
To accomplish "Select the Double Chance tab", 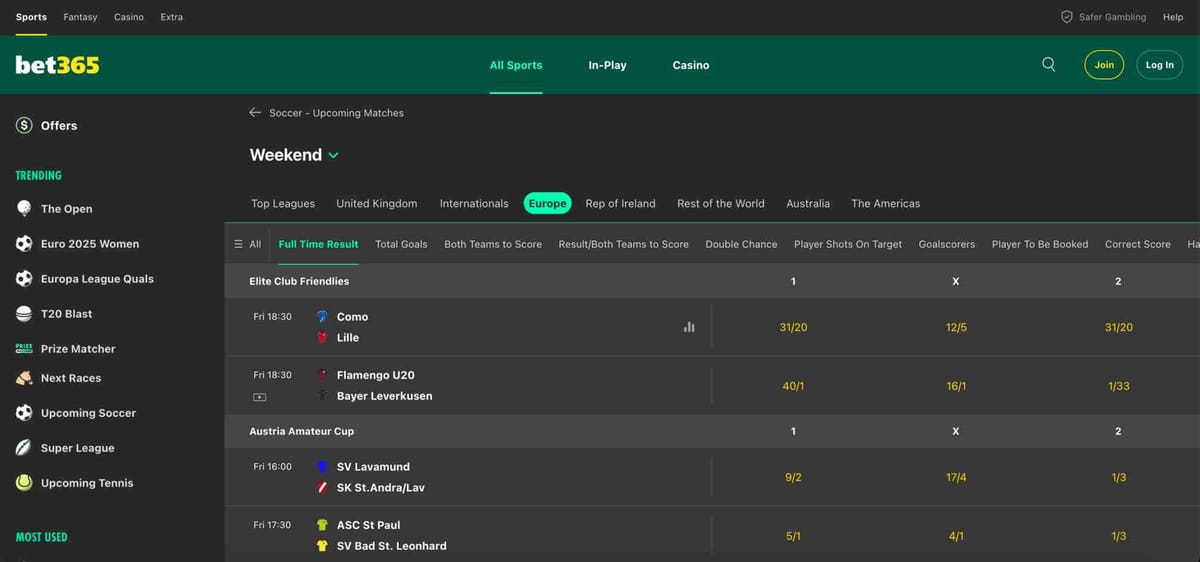I will click(741, 244).
